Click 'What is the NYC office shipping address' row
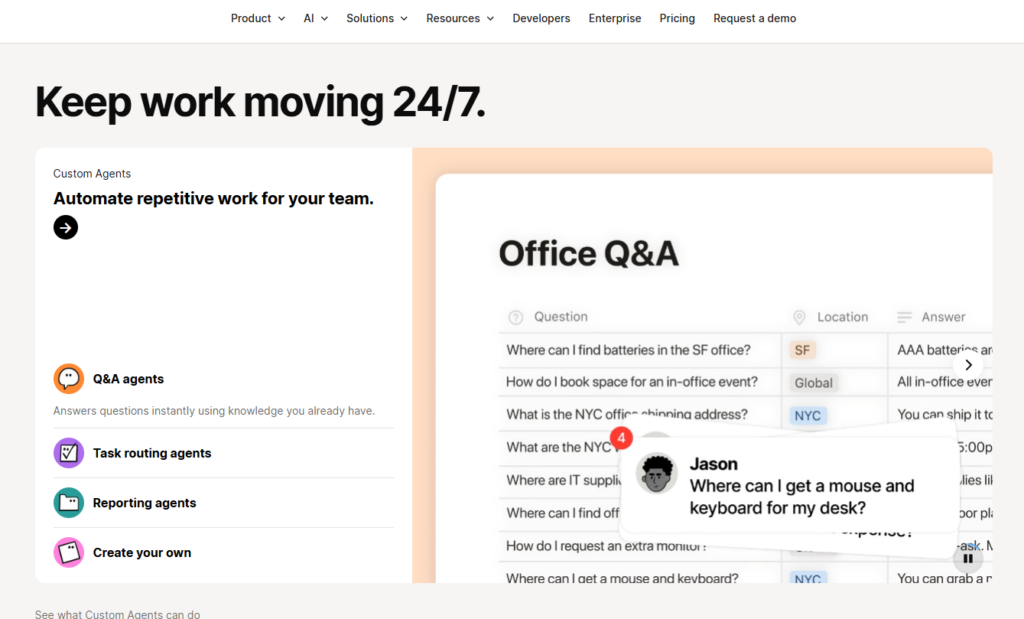Screen dimensions: 1024x619 (x=626, y=415)
